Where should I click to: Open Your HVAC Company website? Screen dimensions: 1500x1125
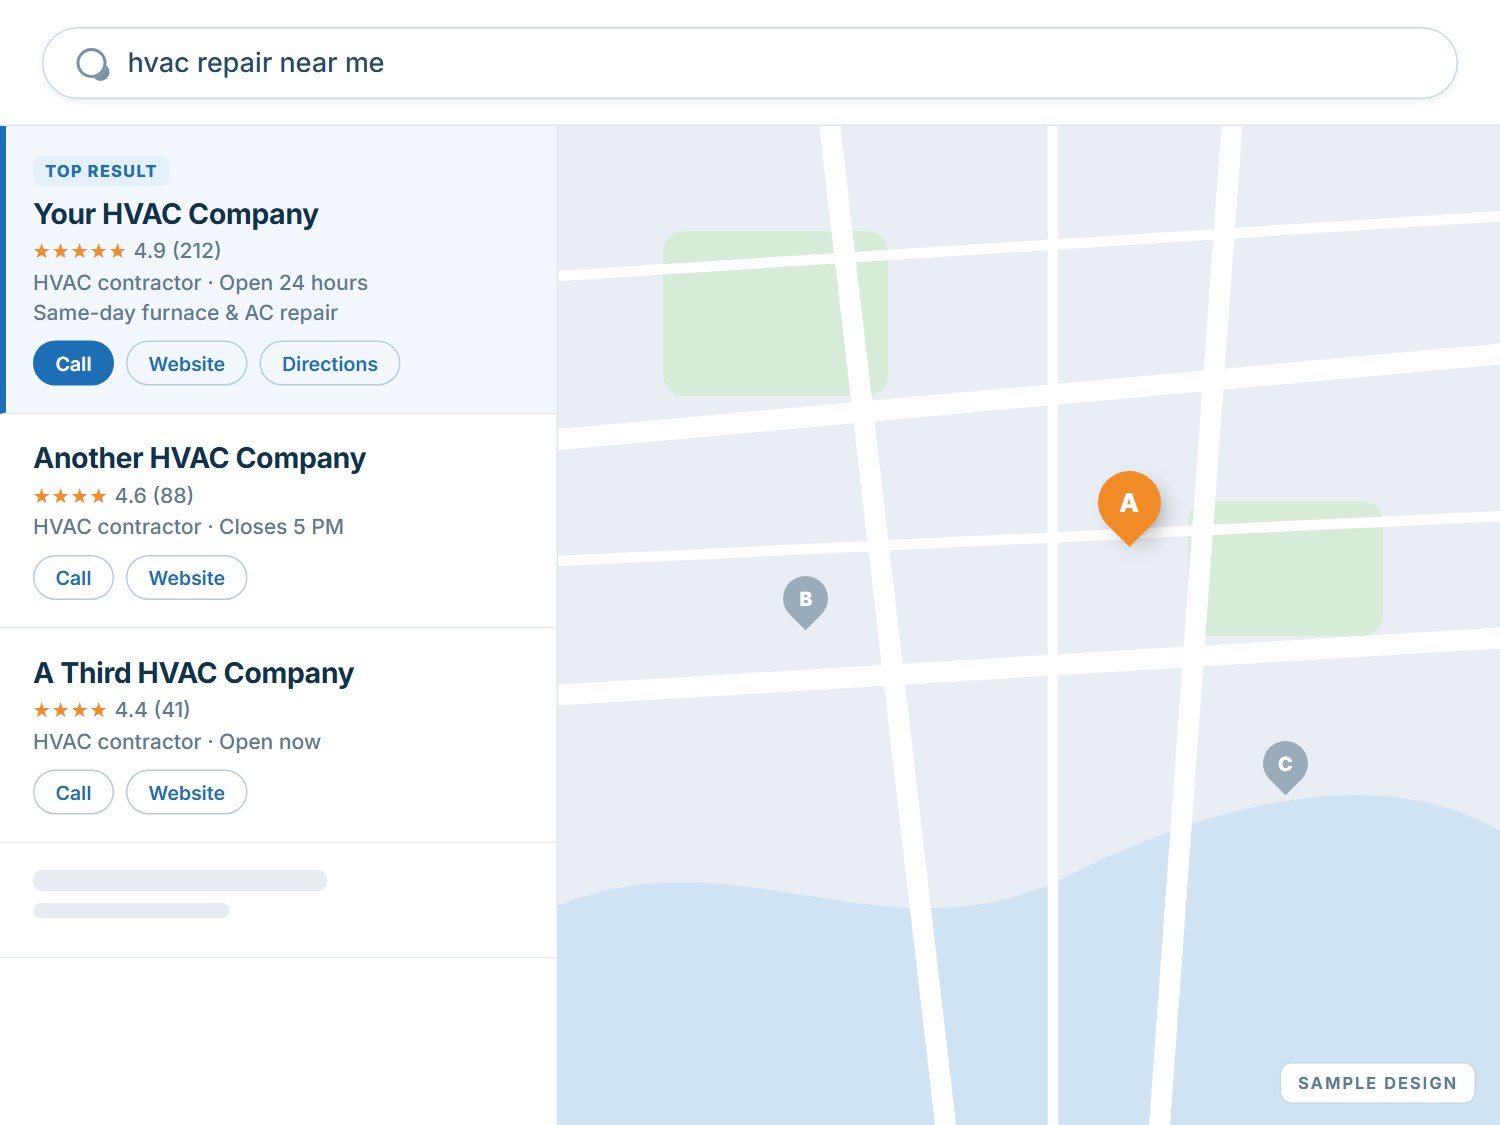tap(187, 363)
